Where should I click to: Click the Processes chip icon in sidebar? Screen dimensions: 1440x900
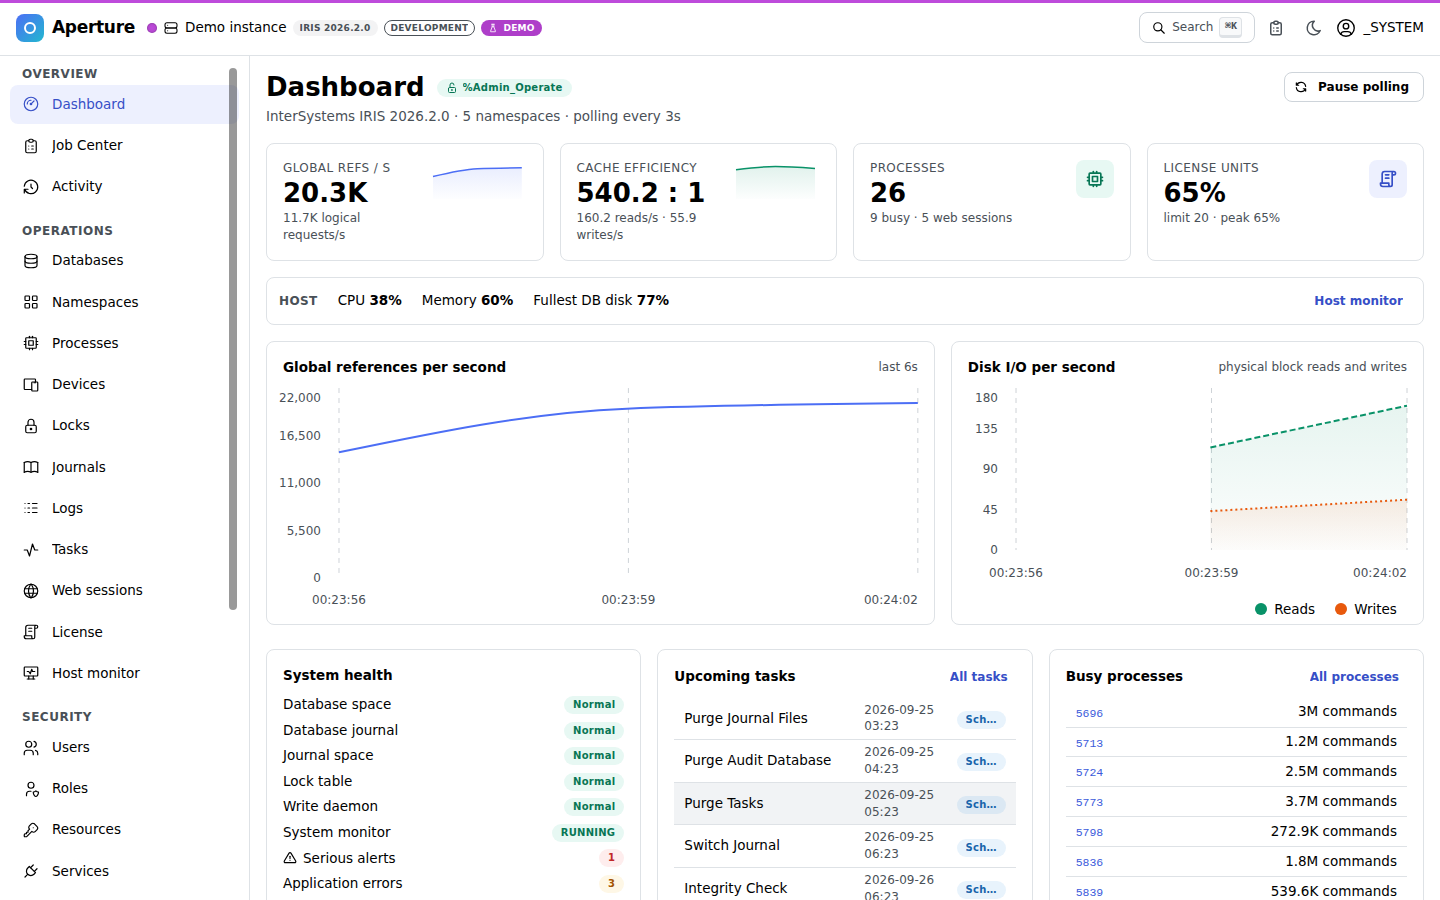click(x=31, y=343)
